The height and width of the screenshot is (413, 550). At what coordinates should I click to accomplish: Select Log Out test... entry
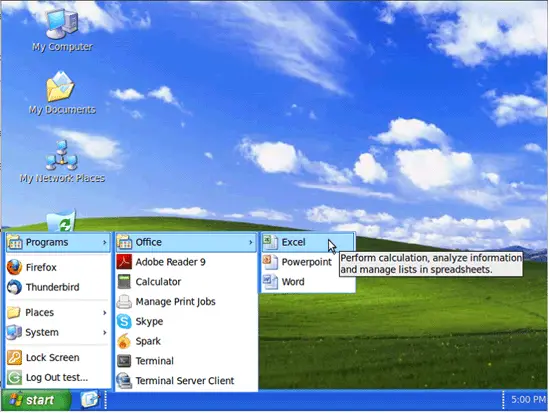pyautogui.click(x=58, y=378)
